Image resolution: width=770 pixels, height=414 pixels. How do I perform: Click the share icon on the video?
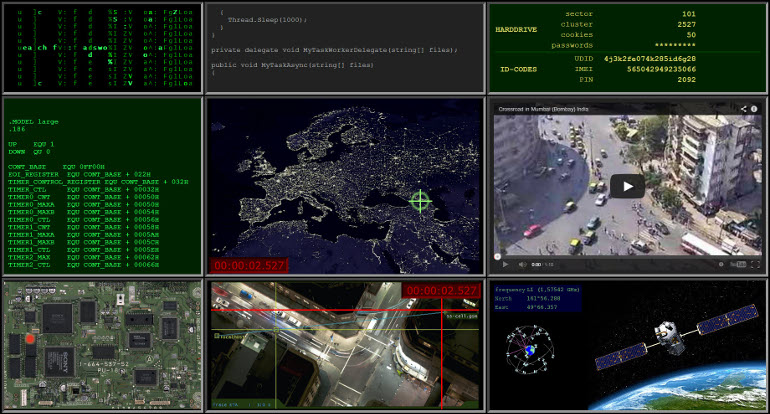pos(743,109)
